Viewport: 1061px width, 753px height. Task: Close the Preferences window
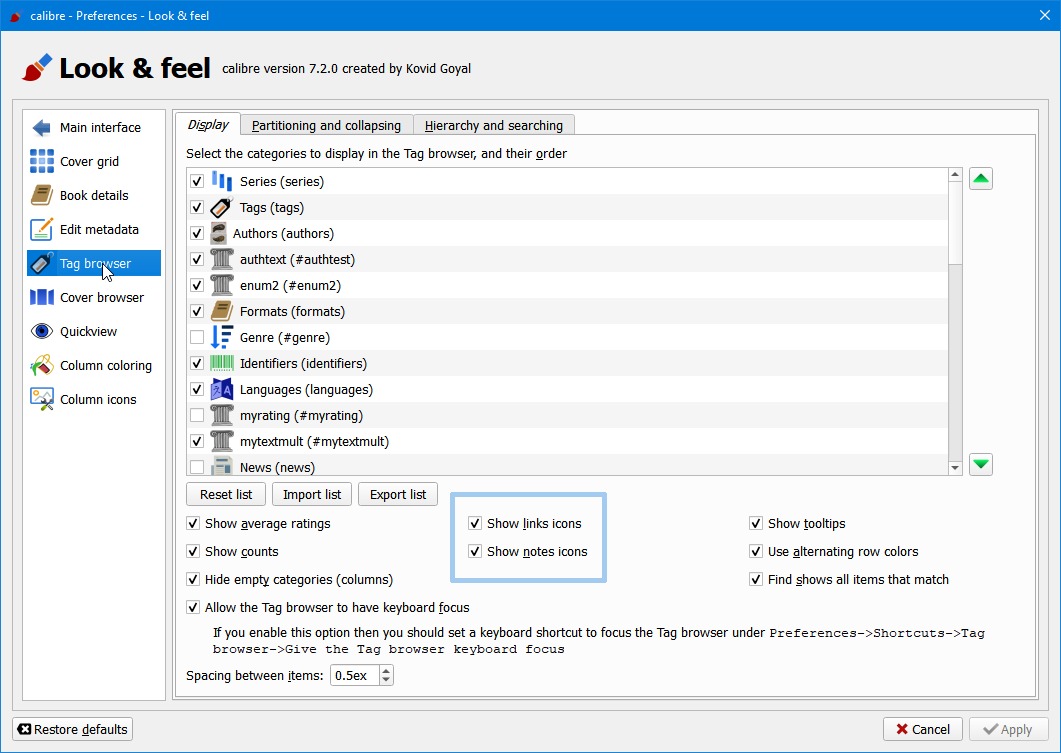(1045, 15)
